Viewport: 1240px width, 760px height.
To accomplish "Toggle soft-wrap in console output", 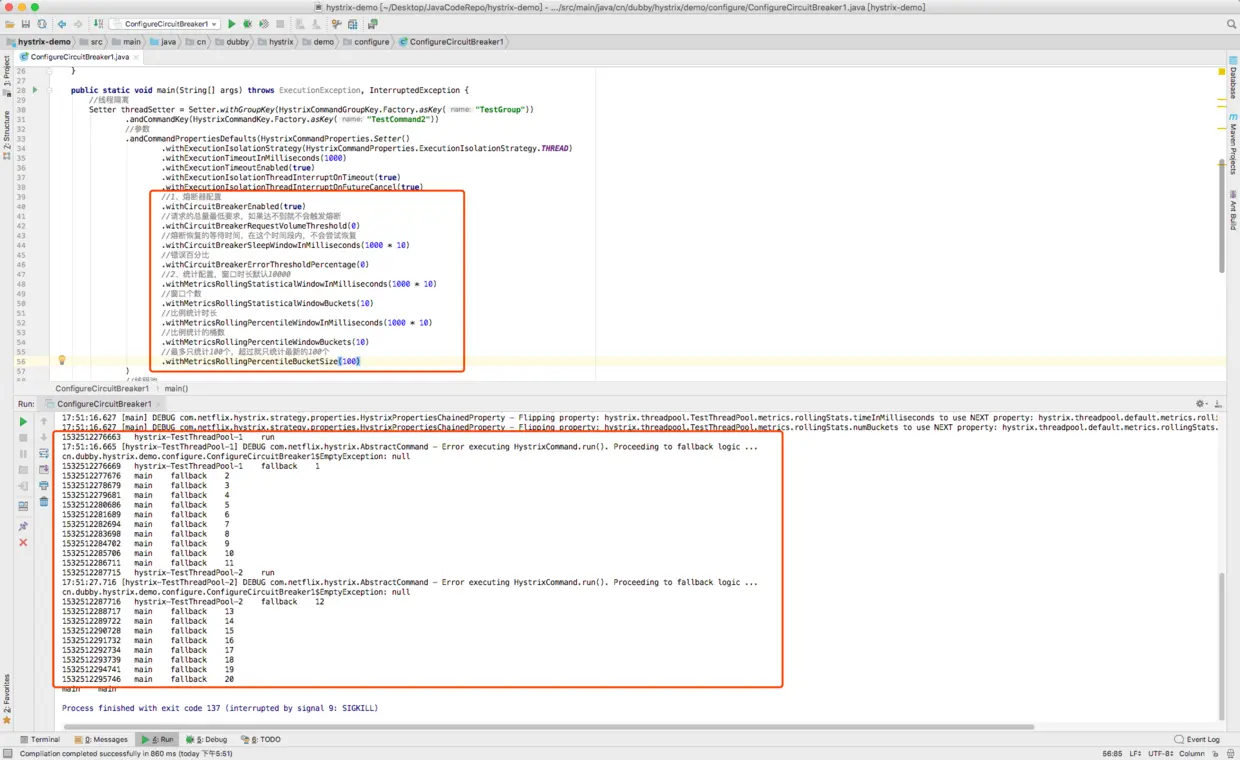I will [44, 453].
